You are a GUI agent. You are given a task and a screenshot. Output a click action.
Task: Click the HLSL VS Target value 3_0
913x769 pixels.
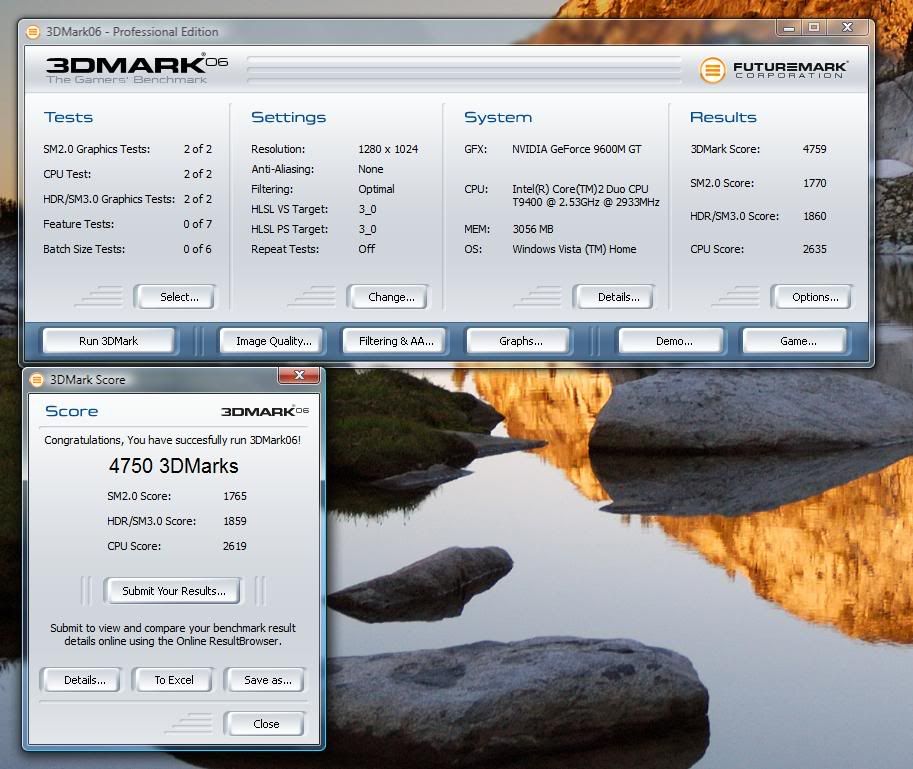pyautogui.click(x=367, y=210)
